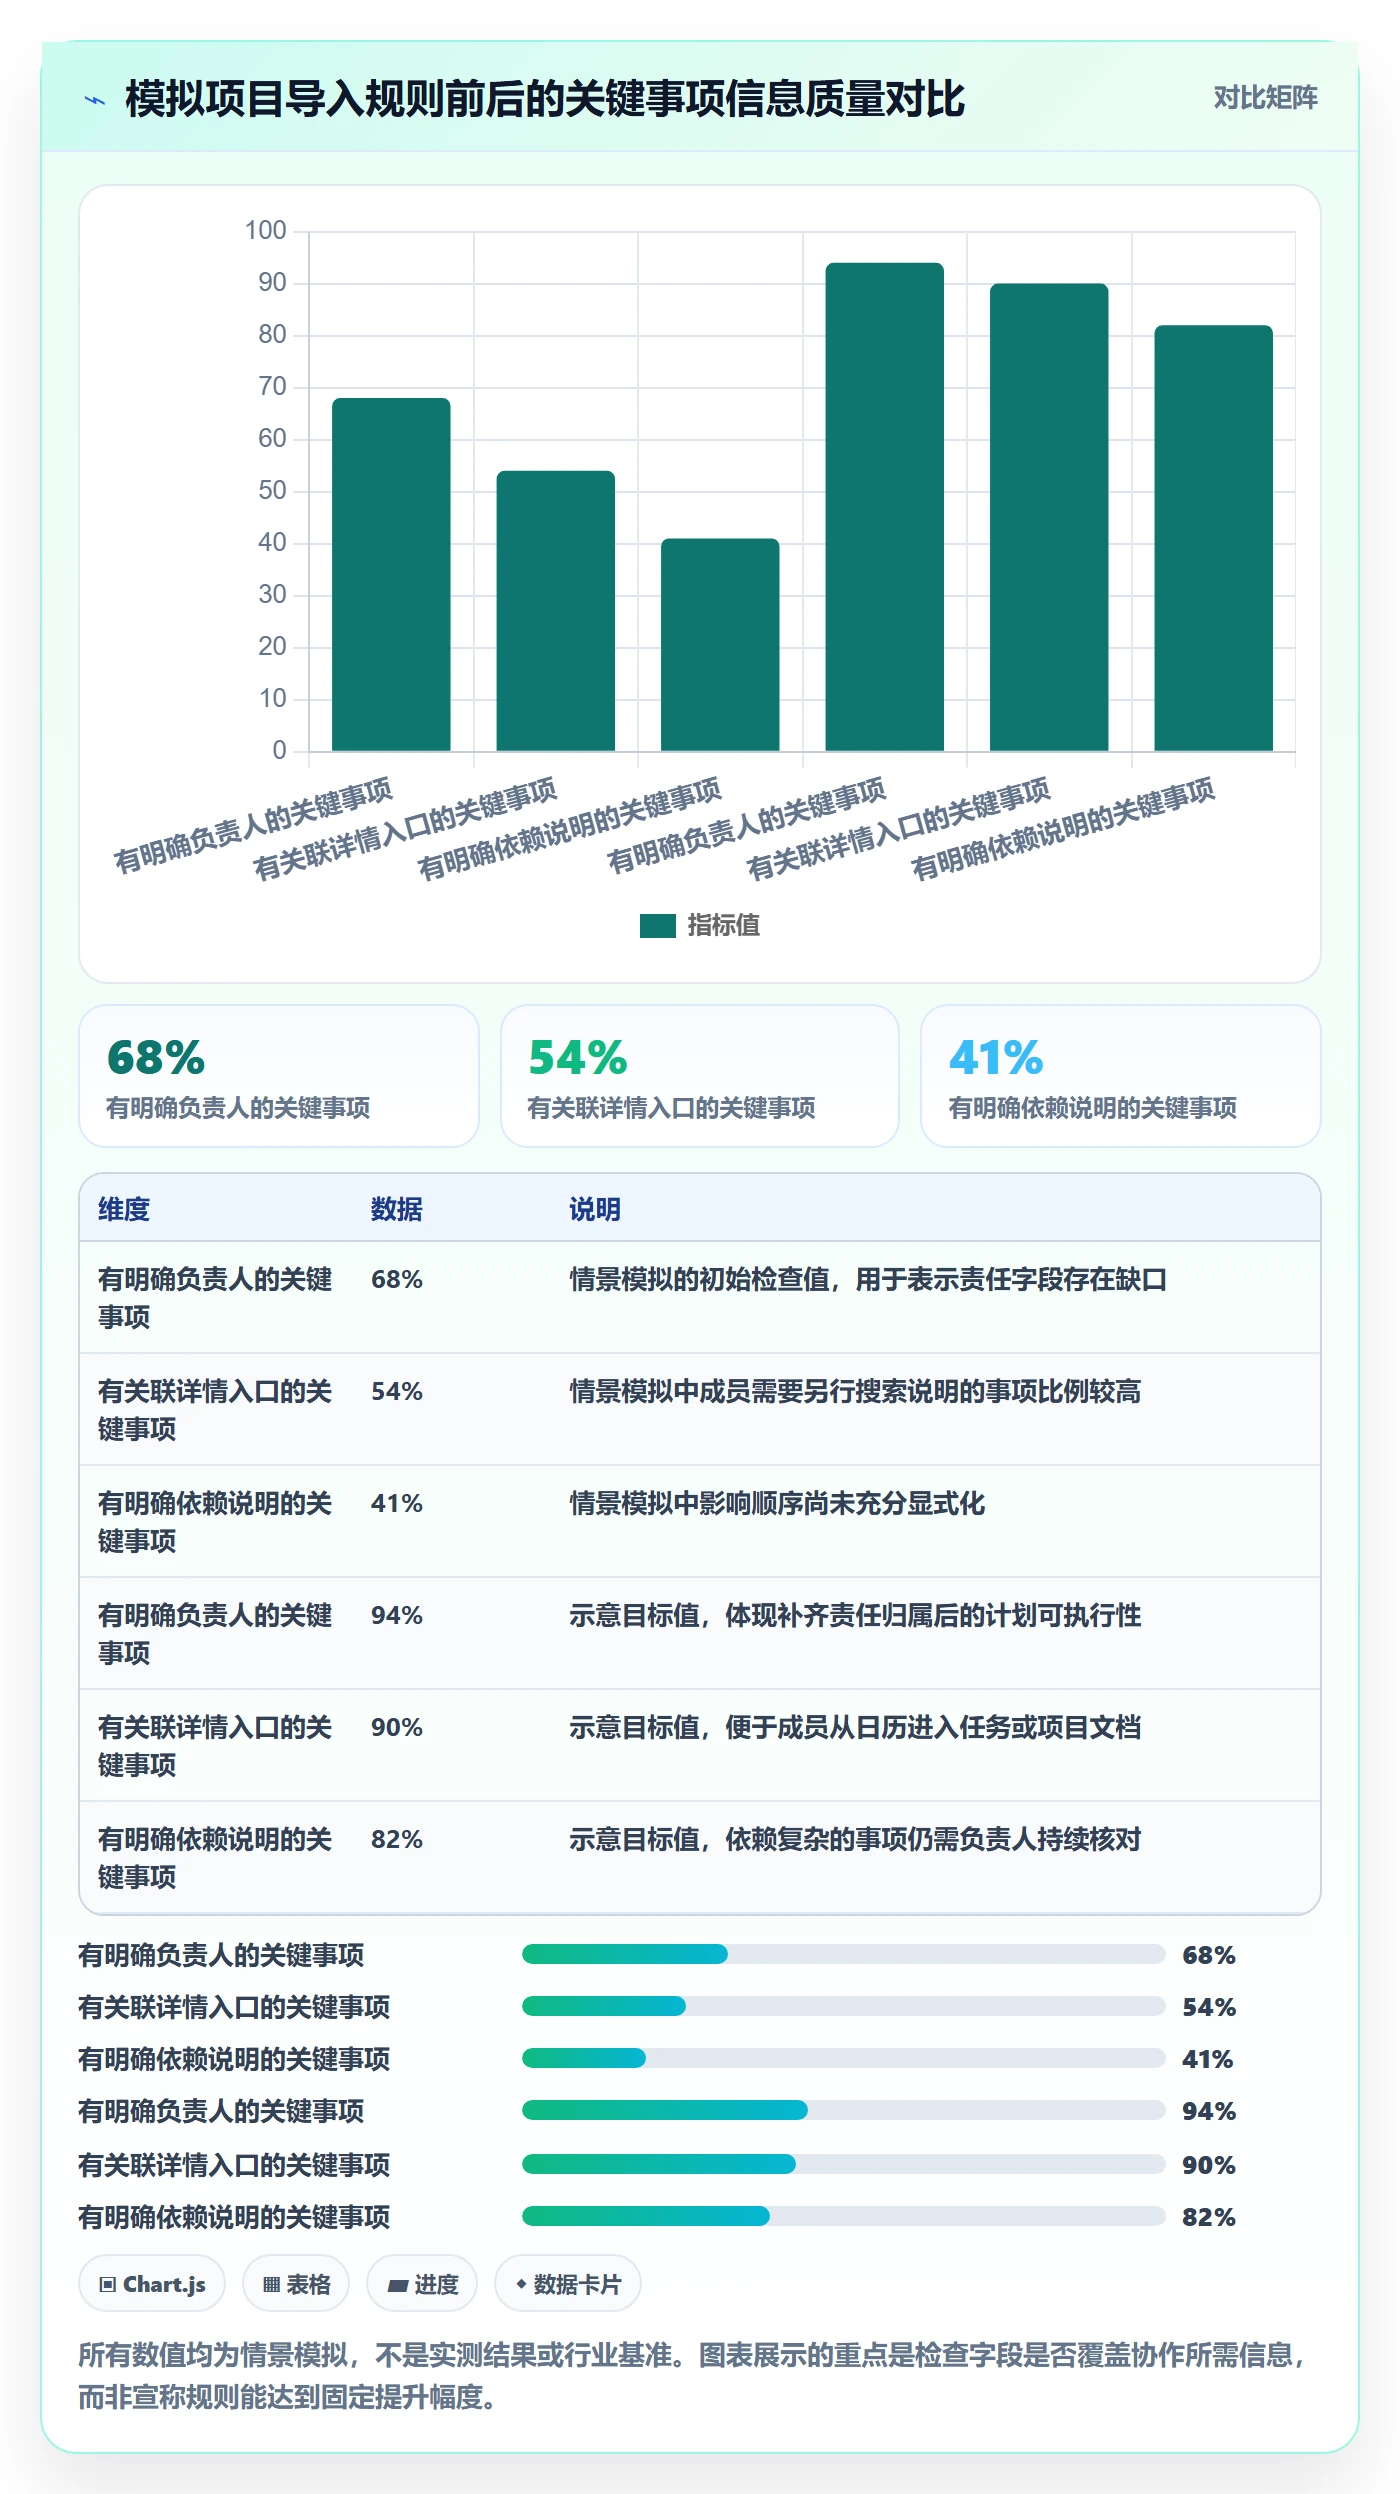Image resolution: width=1400 pixels, height=2494 pixels.
Task: Open the 68% 有明确负责人的关键事项 data card
Action: point(279,1075)
